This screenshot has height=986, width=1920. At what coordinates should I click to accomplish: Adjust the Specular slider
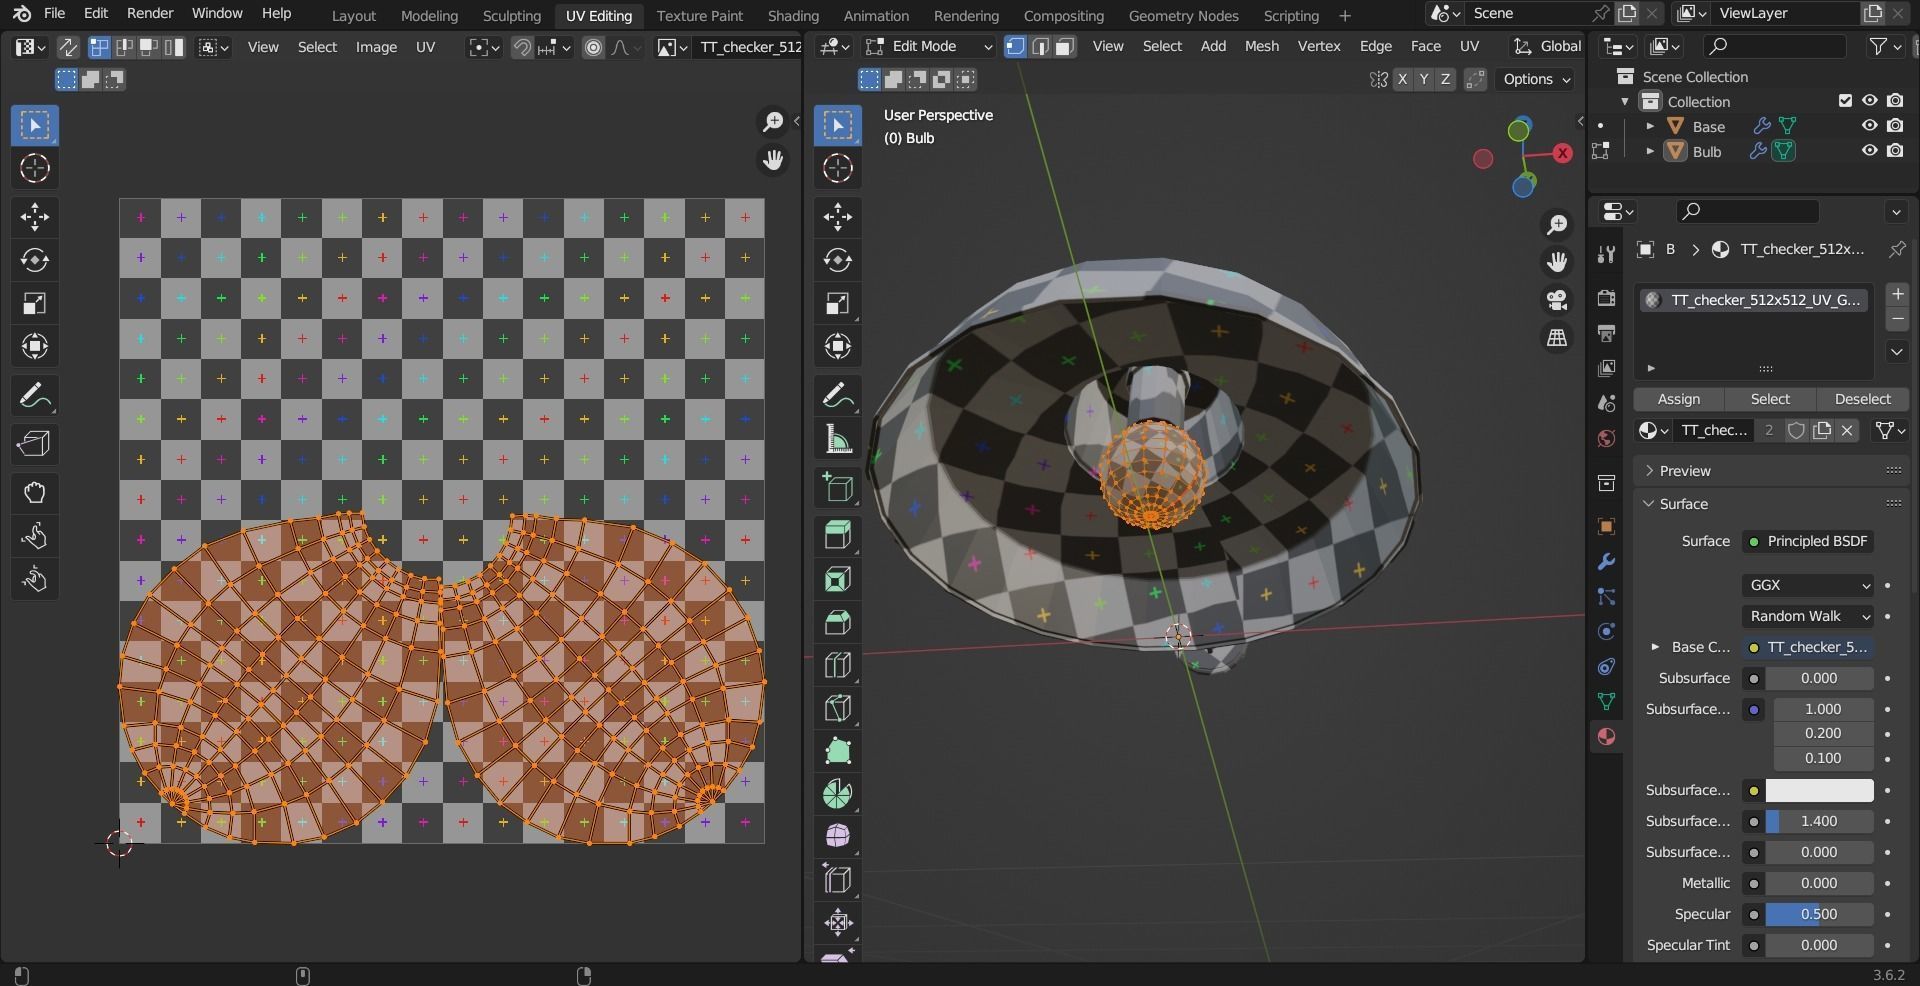tap(1819, 914)
